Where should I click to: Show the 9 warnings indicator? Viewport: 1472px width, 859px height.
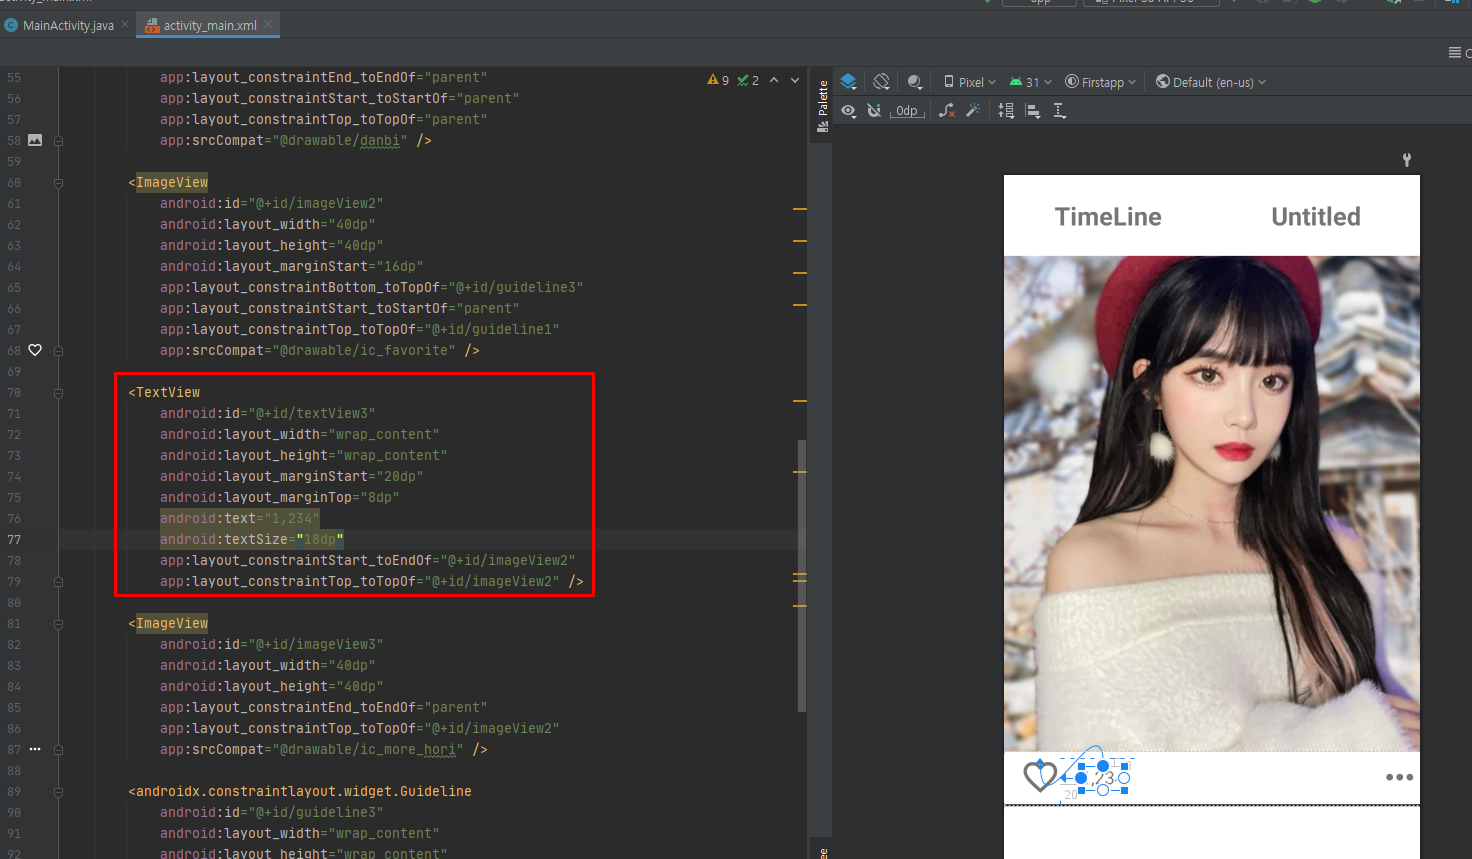tap(718, 80)
